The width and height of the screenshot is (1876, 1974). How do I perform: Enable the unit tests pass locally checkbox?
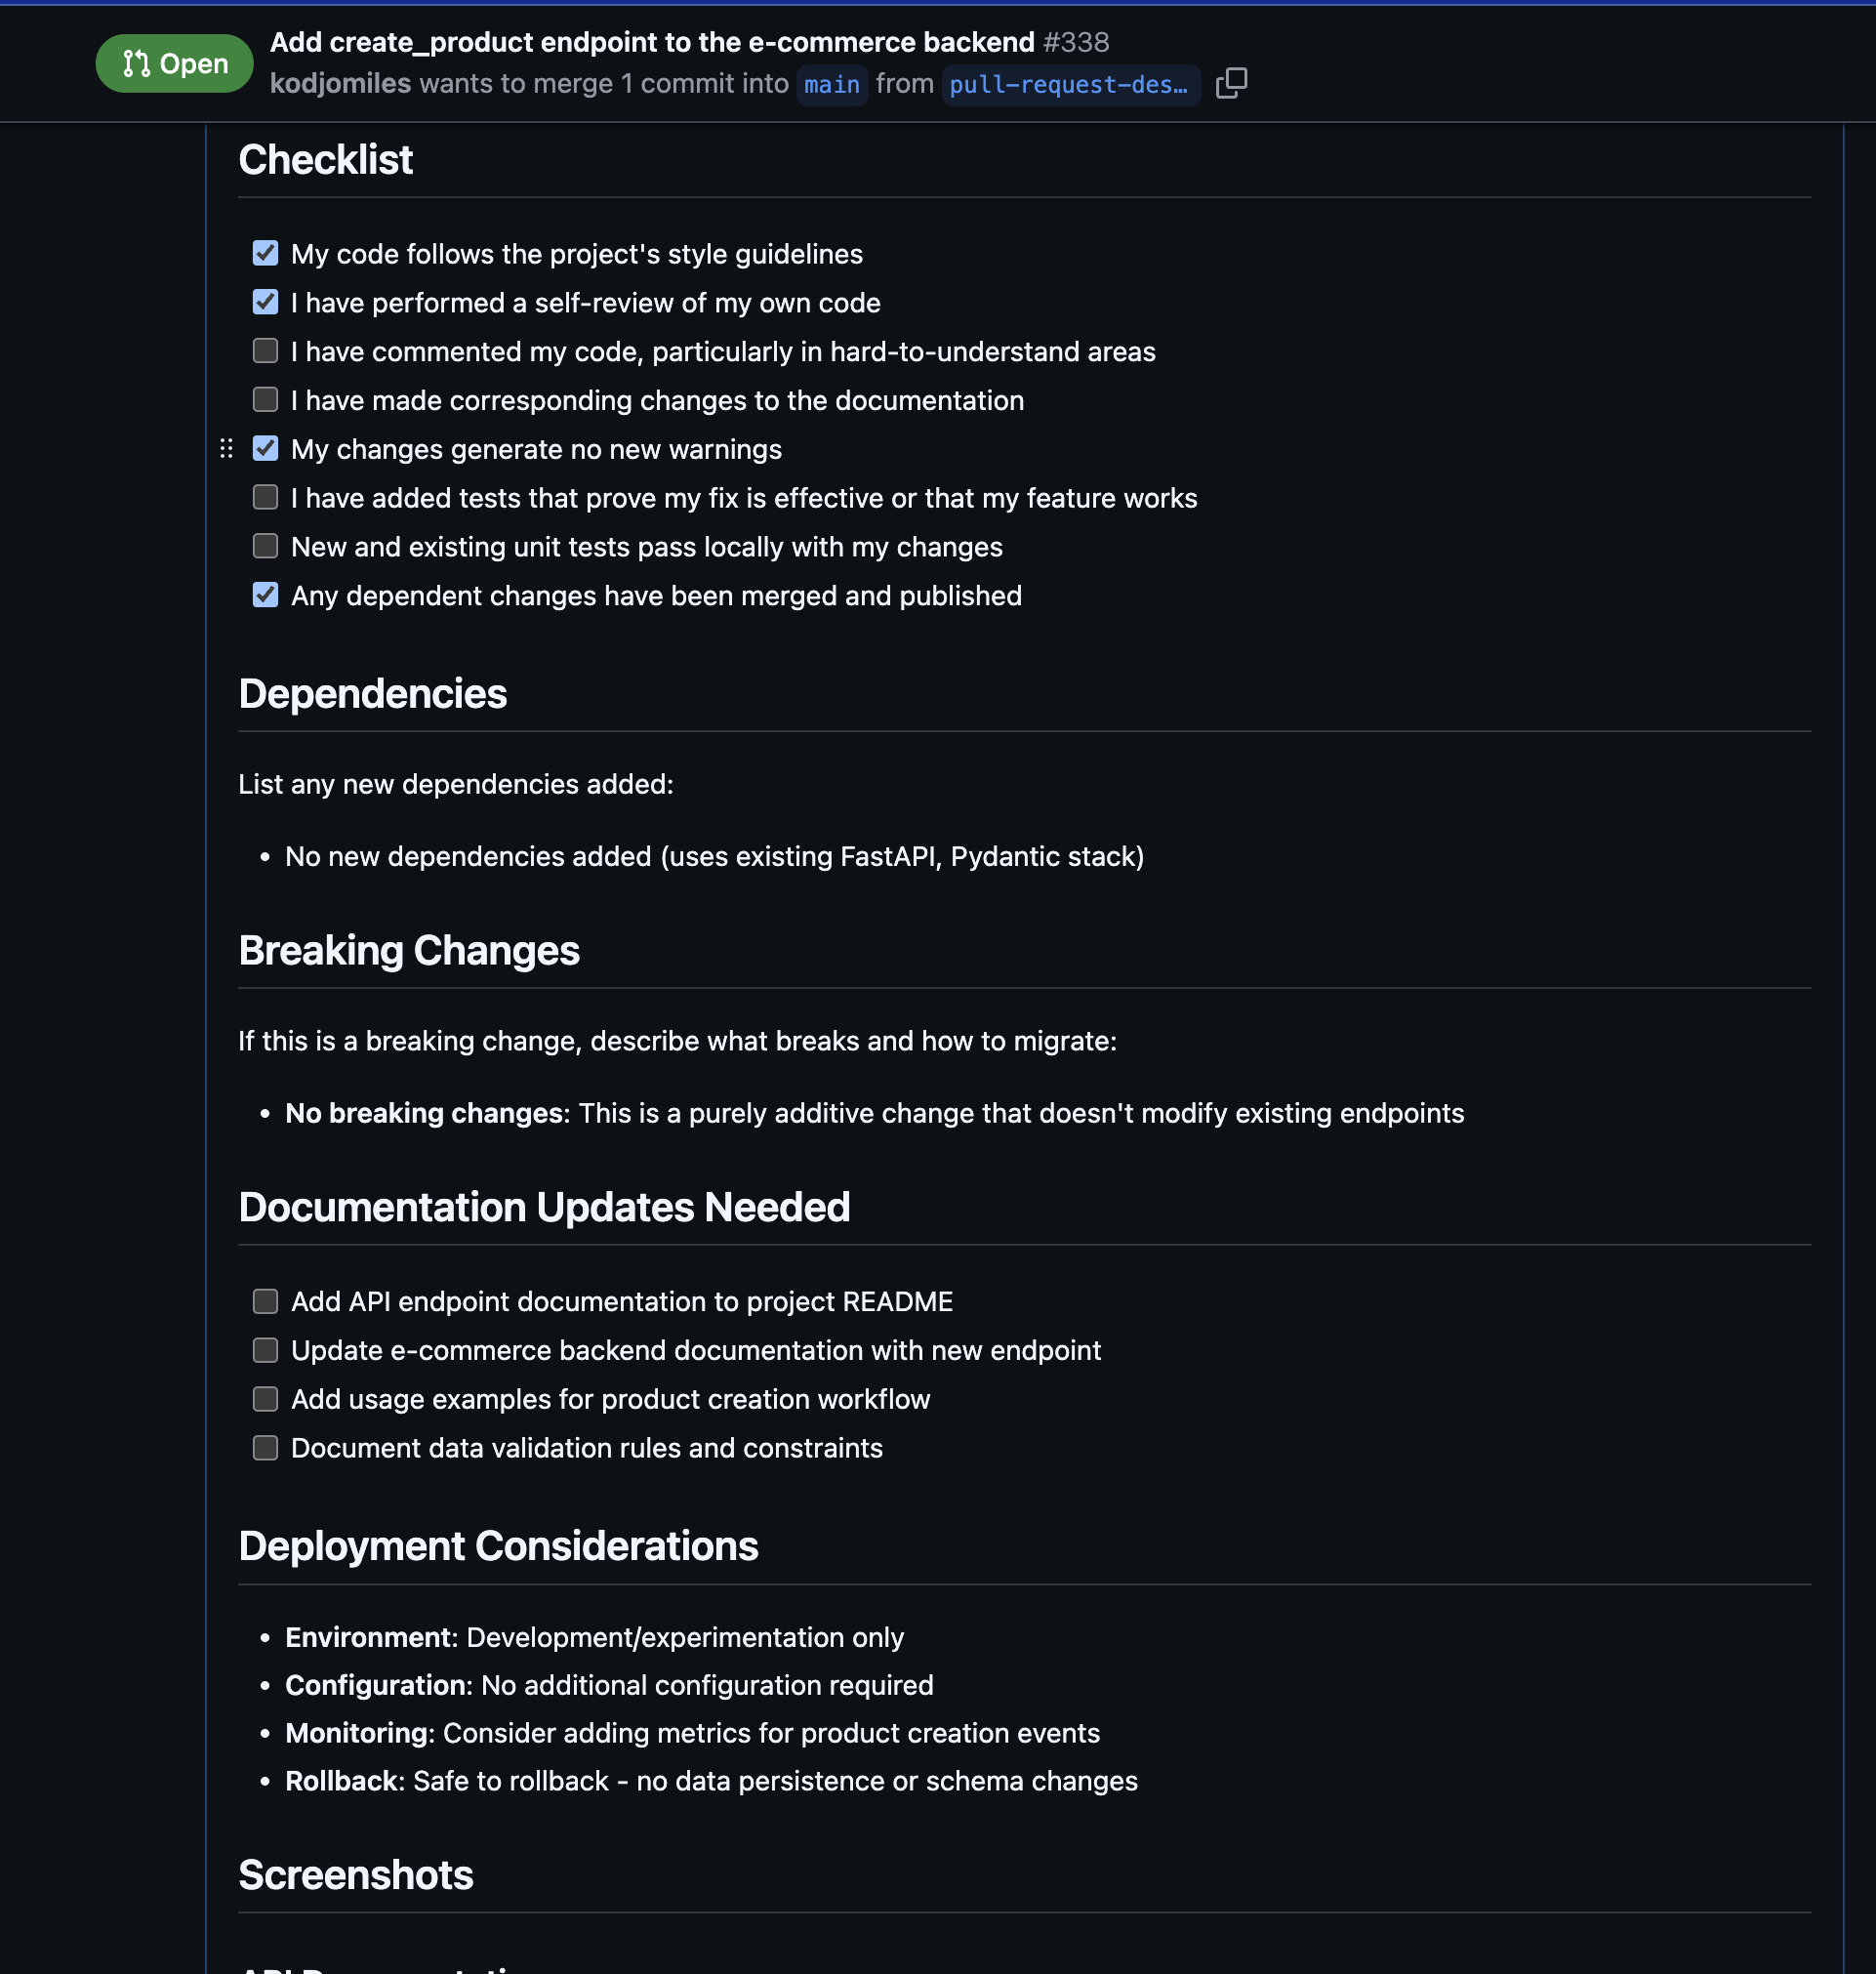tap(265, 546)
